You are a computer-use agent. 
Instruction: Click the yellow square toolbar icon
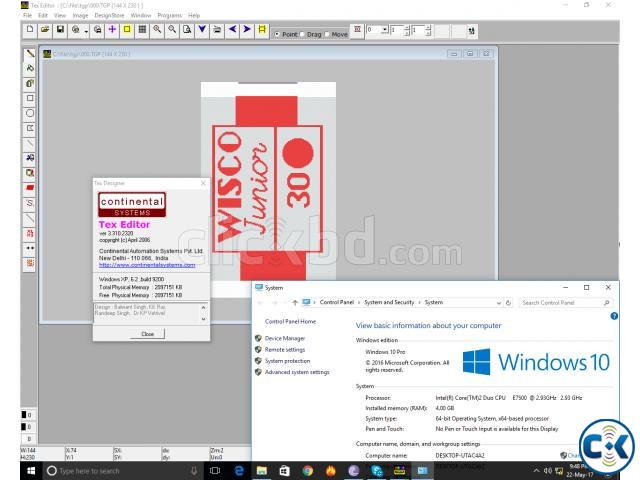127,30
